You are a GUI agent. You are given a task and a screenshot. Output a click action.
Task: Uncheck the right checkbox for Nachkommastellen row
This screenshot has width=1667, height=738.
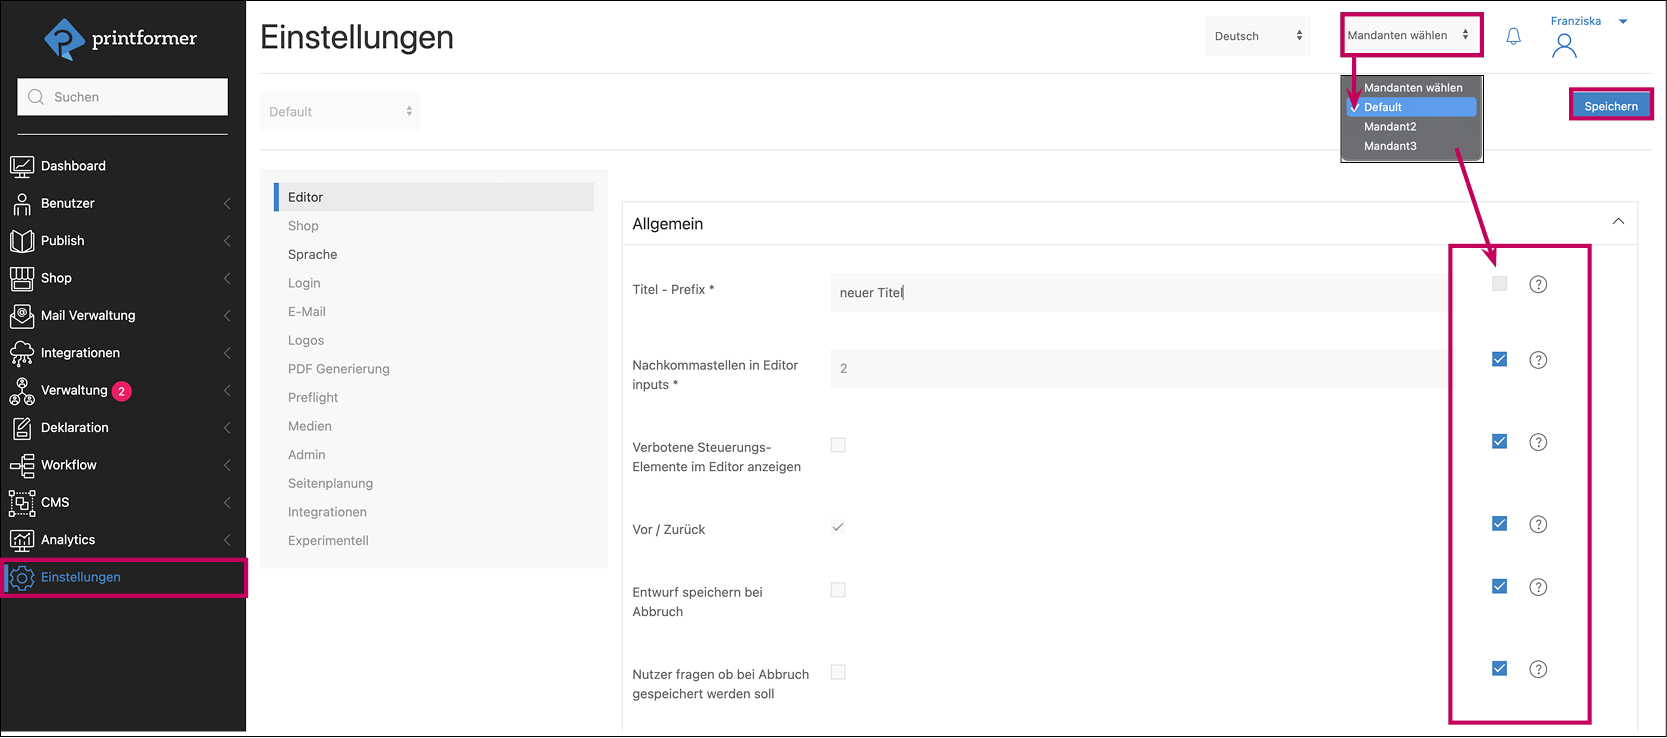pos(1499,360)
